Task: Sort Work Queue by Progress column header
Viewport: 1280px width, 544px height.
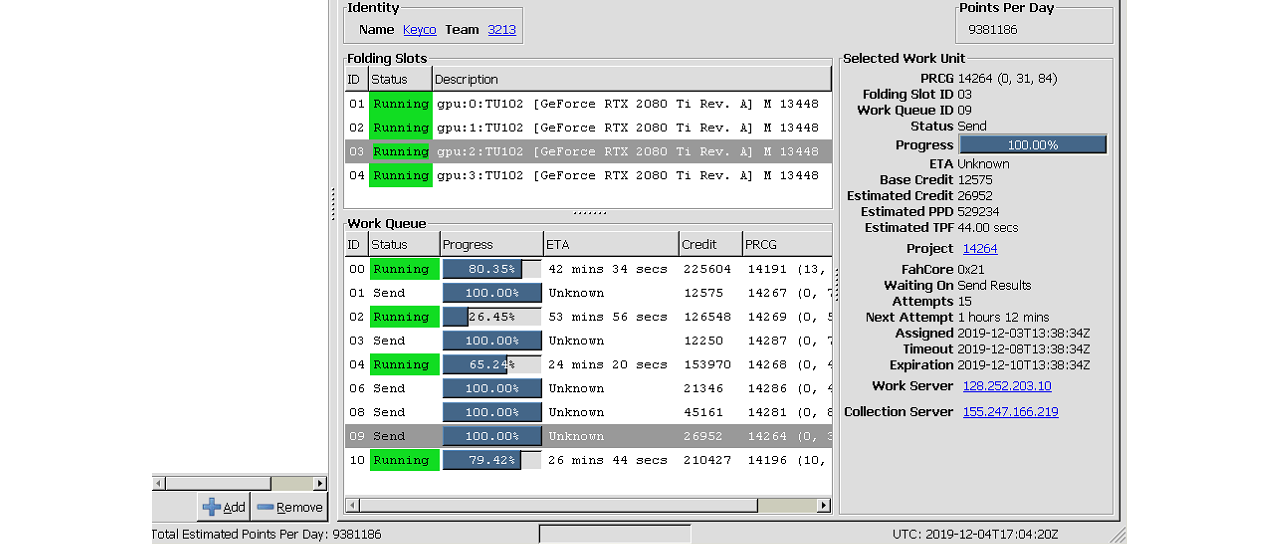Action: coord(492,244)
